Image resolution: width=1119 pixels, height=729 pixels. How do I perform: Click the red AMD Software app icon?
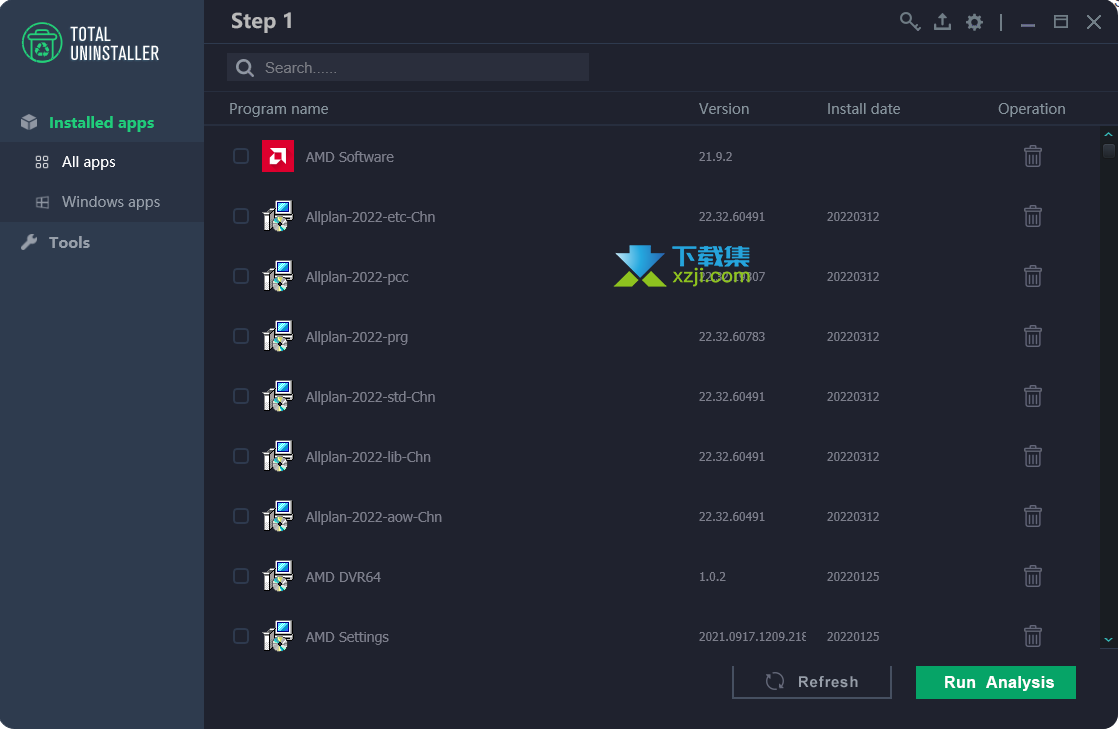pos(278,156)
